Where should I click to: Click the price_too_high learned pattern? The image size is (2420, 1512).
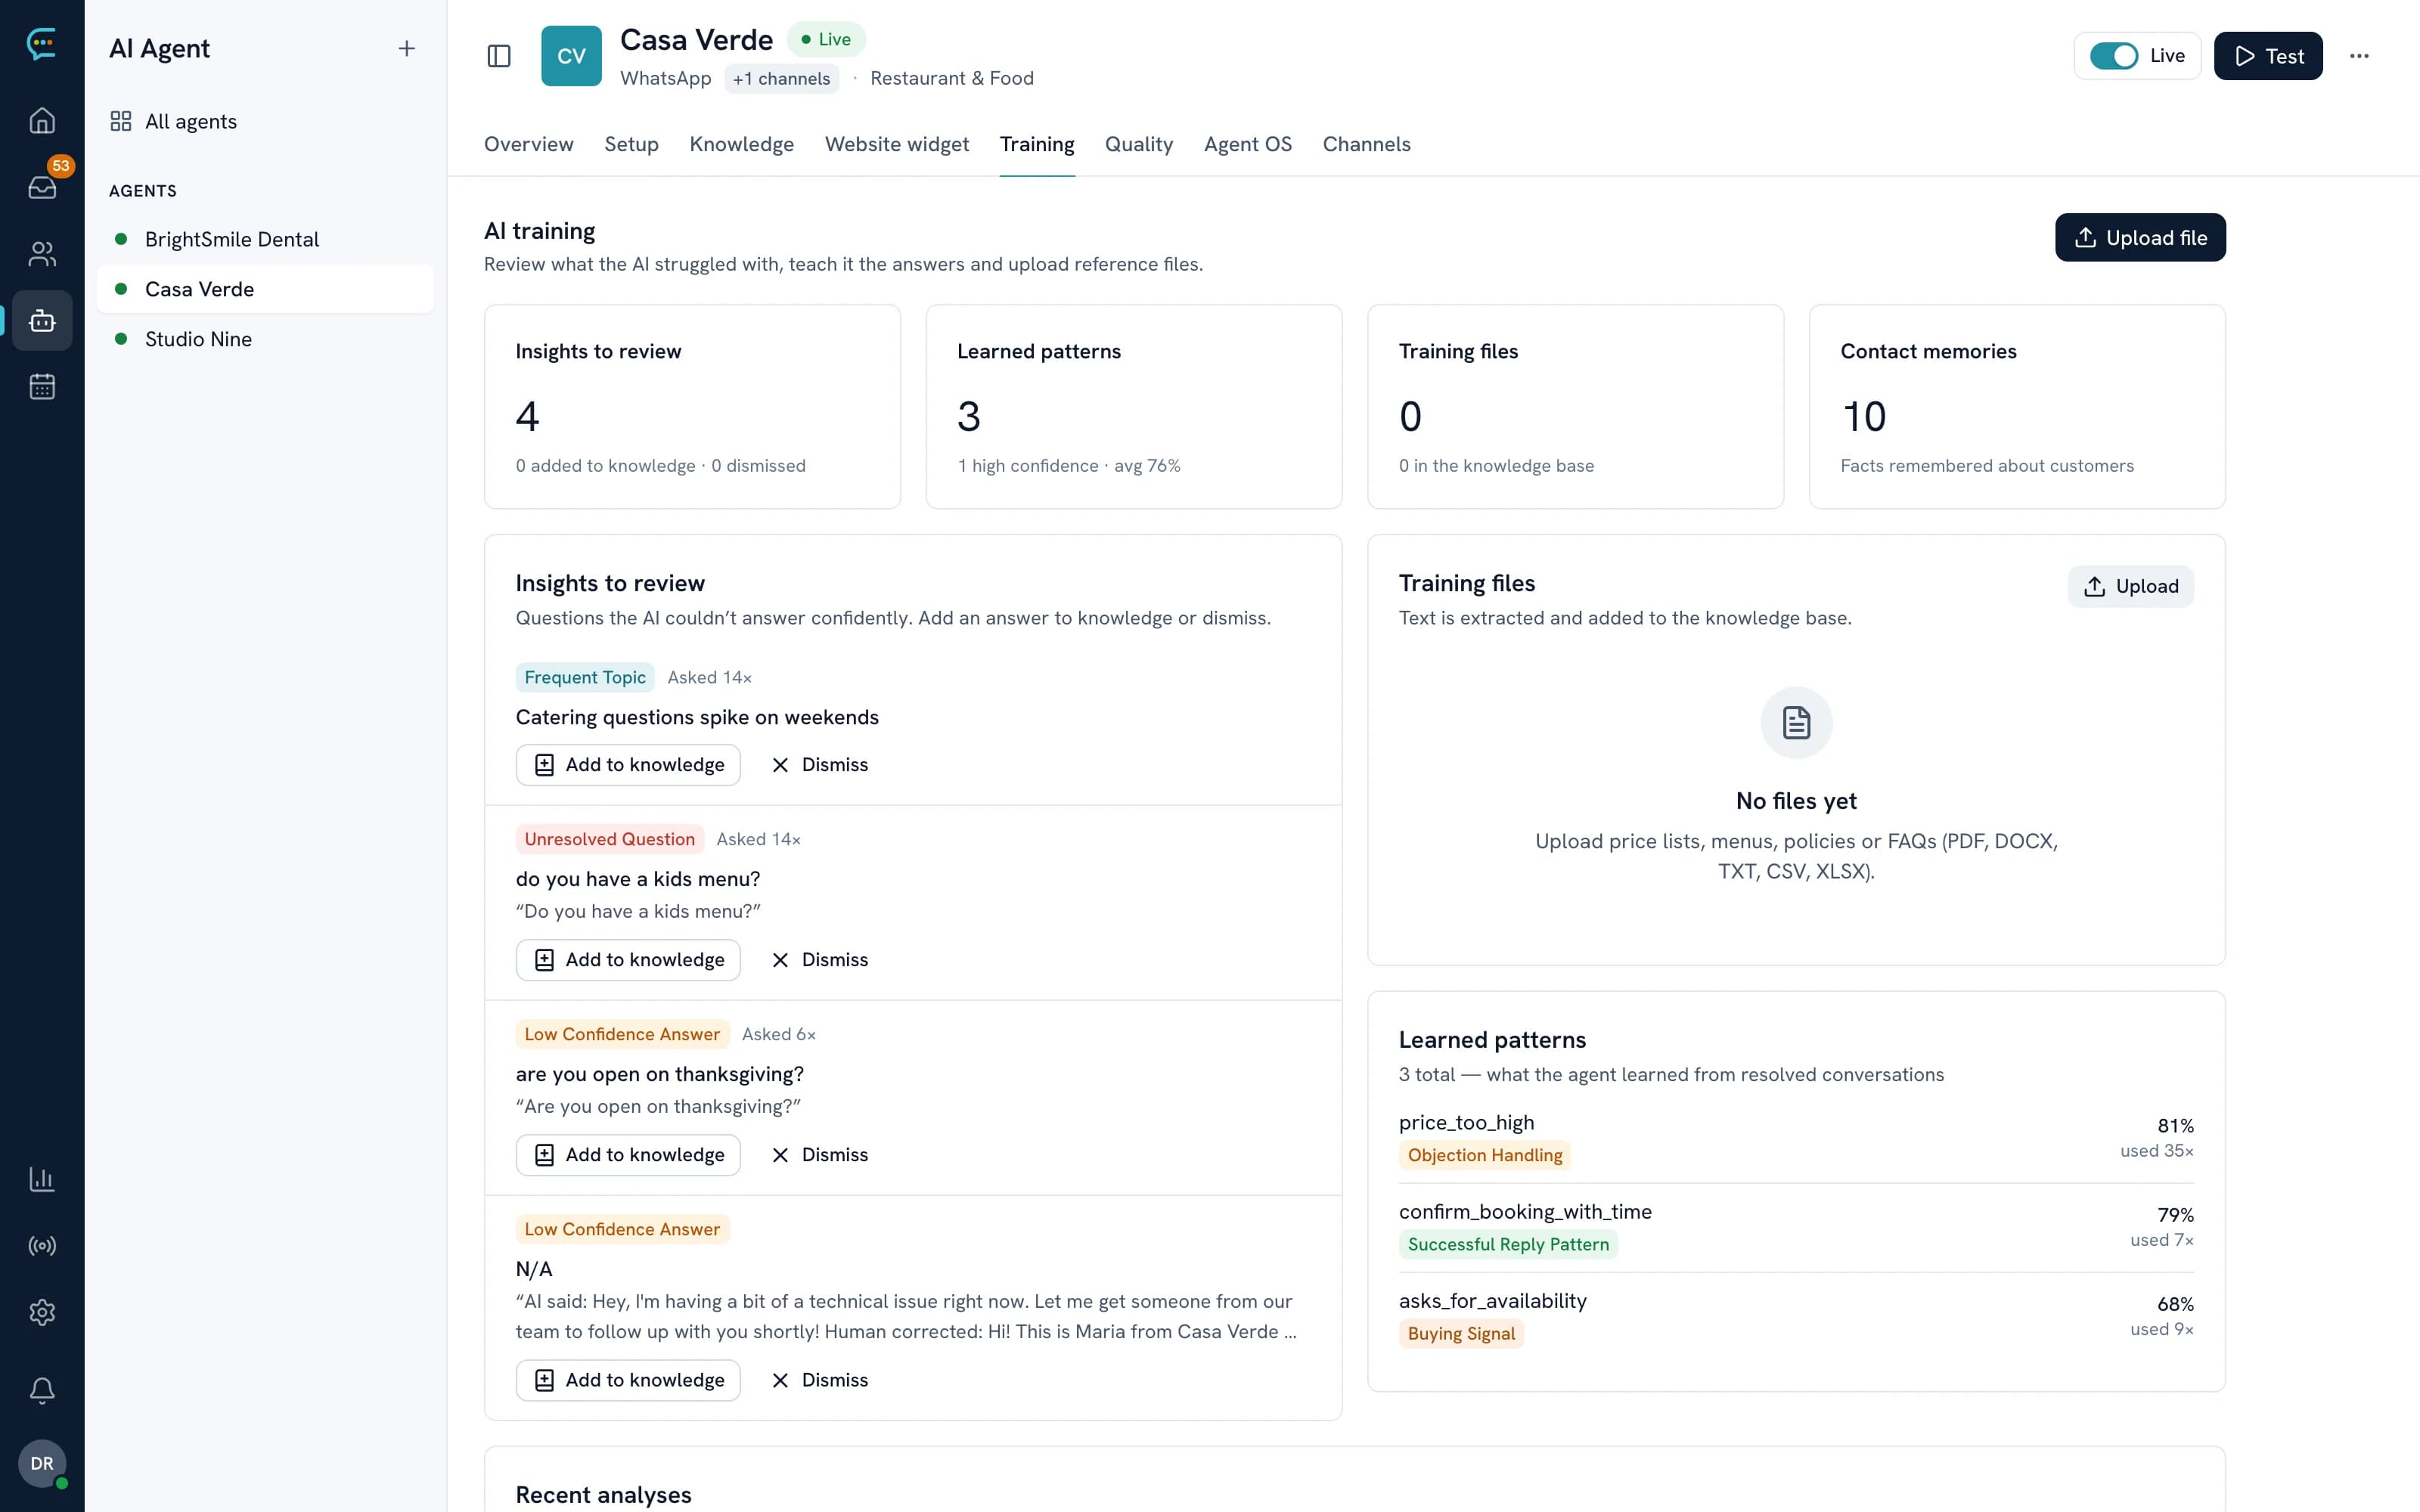[1796, 1138]
